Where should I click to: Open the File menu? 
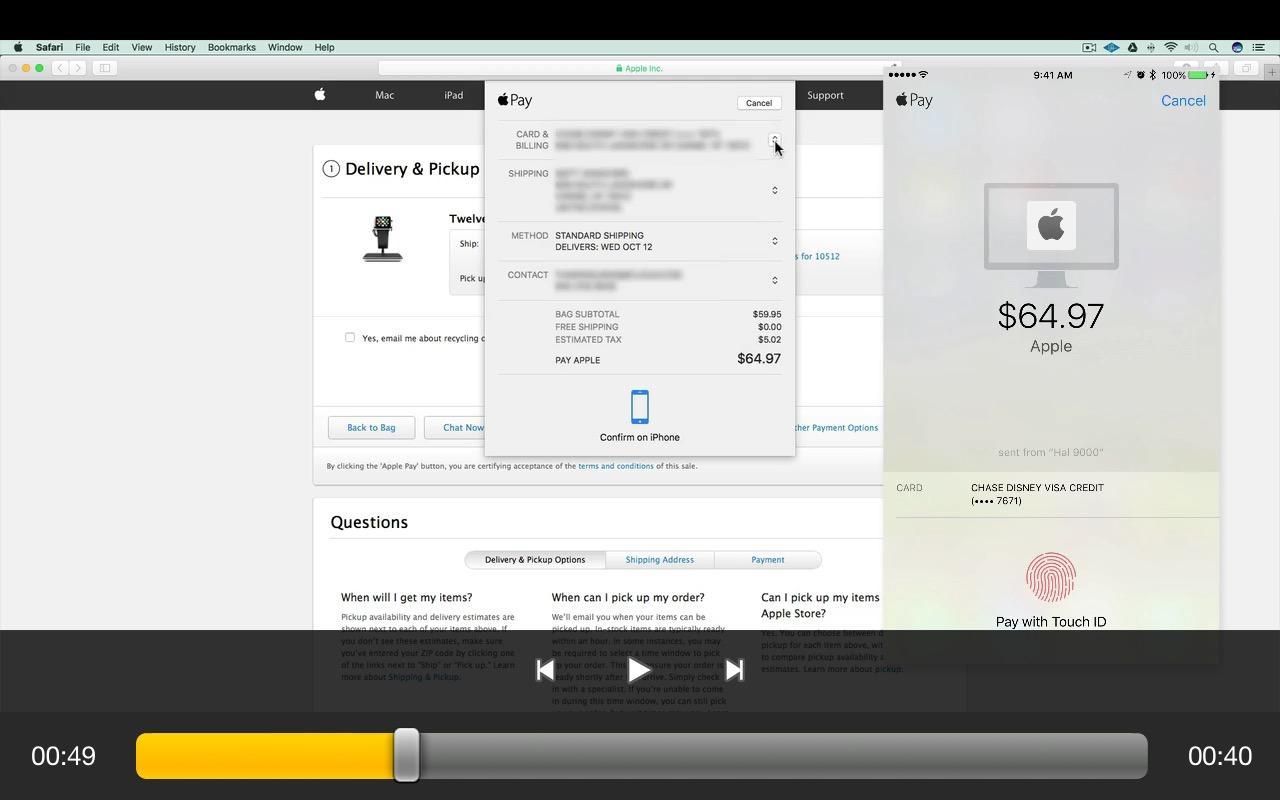pos(83,47)
